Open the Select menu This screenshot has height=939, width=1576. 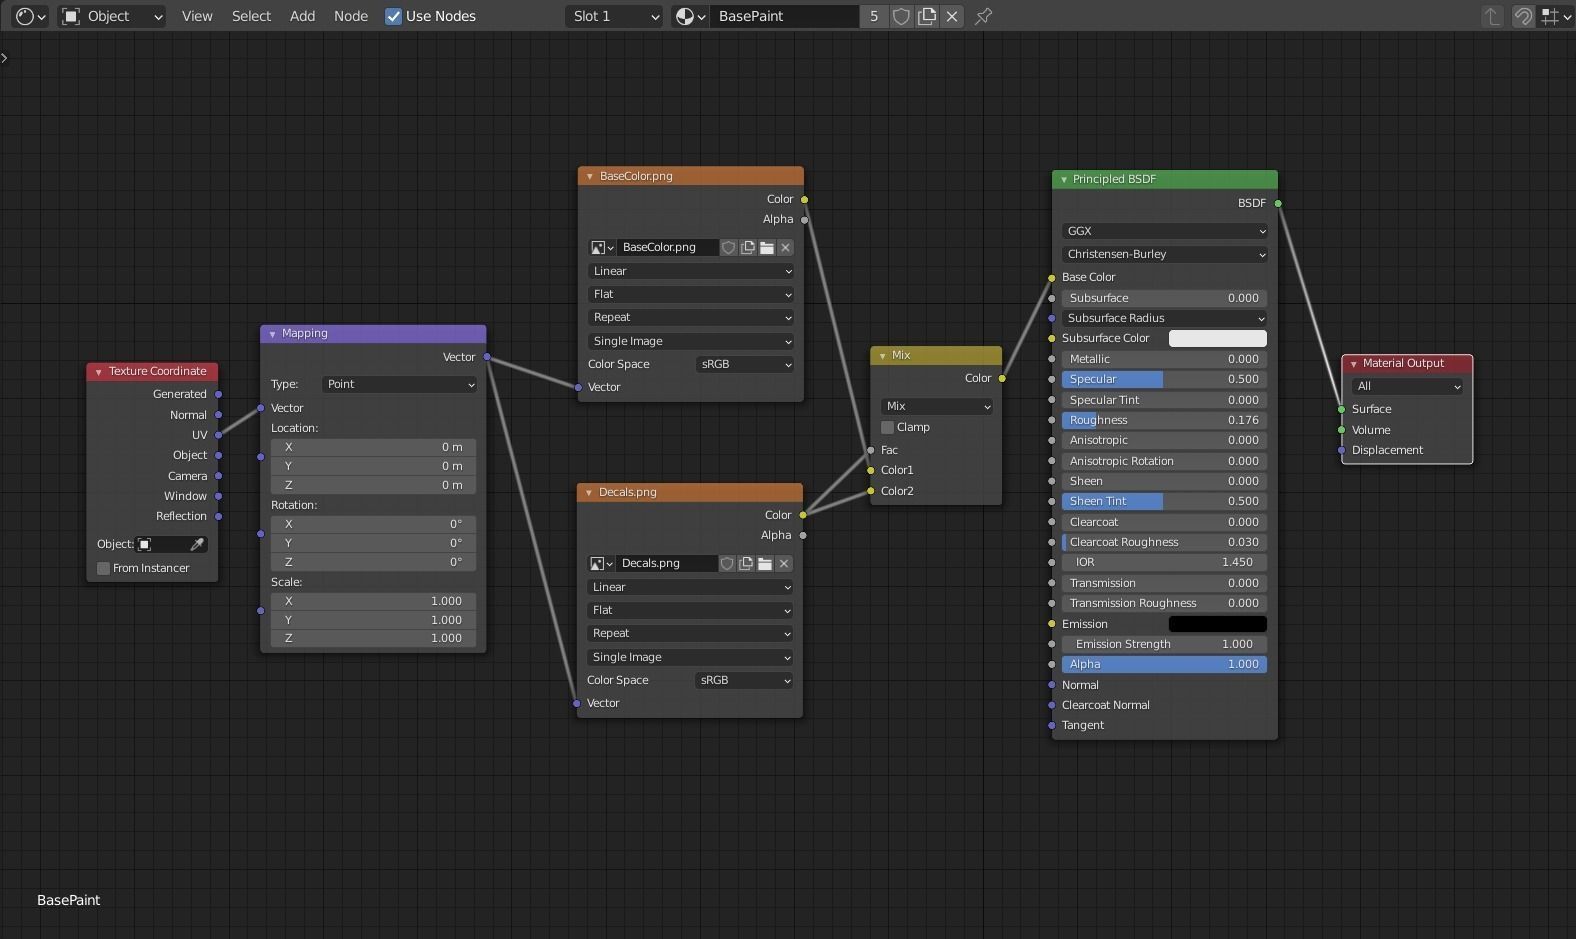[251, 16]
